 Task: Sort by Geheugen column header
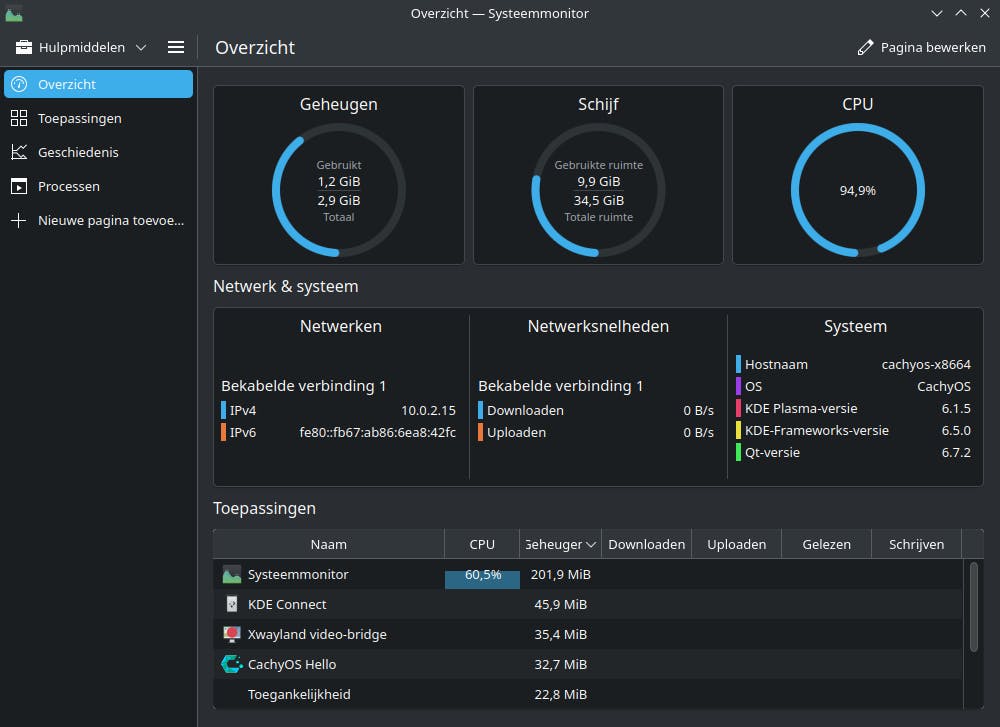pos(560,544)
